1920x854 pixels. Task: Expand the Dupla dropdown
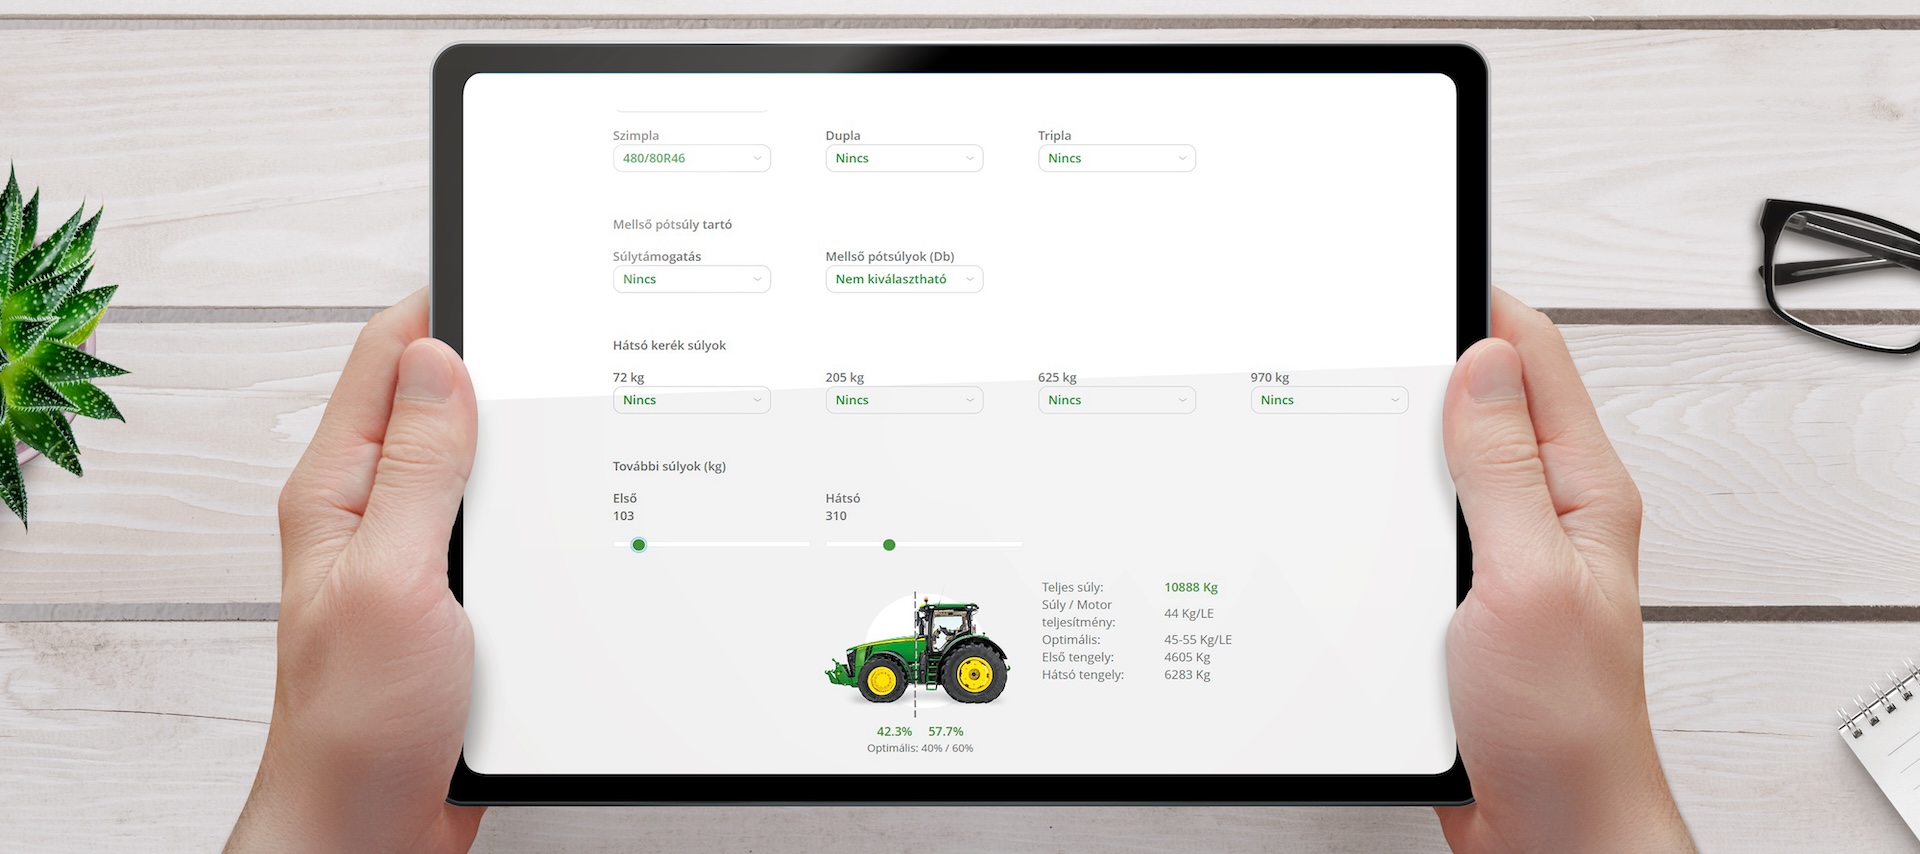tap(903, 158)
